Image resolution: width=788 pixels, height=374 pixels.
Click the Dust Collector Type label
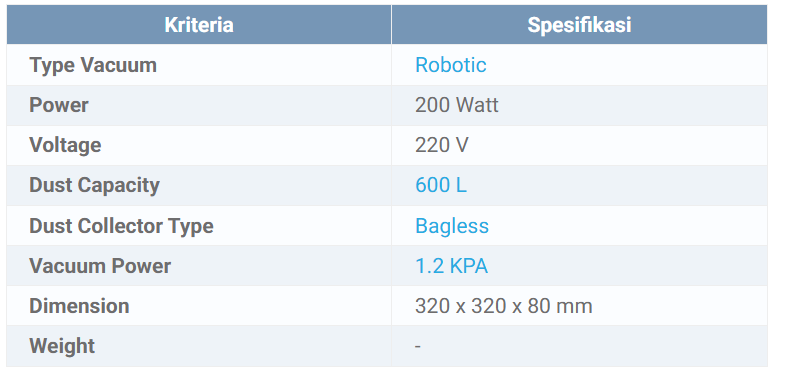click(x=121, y=226)
